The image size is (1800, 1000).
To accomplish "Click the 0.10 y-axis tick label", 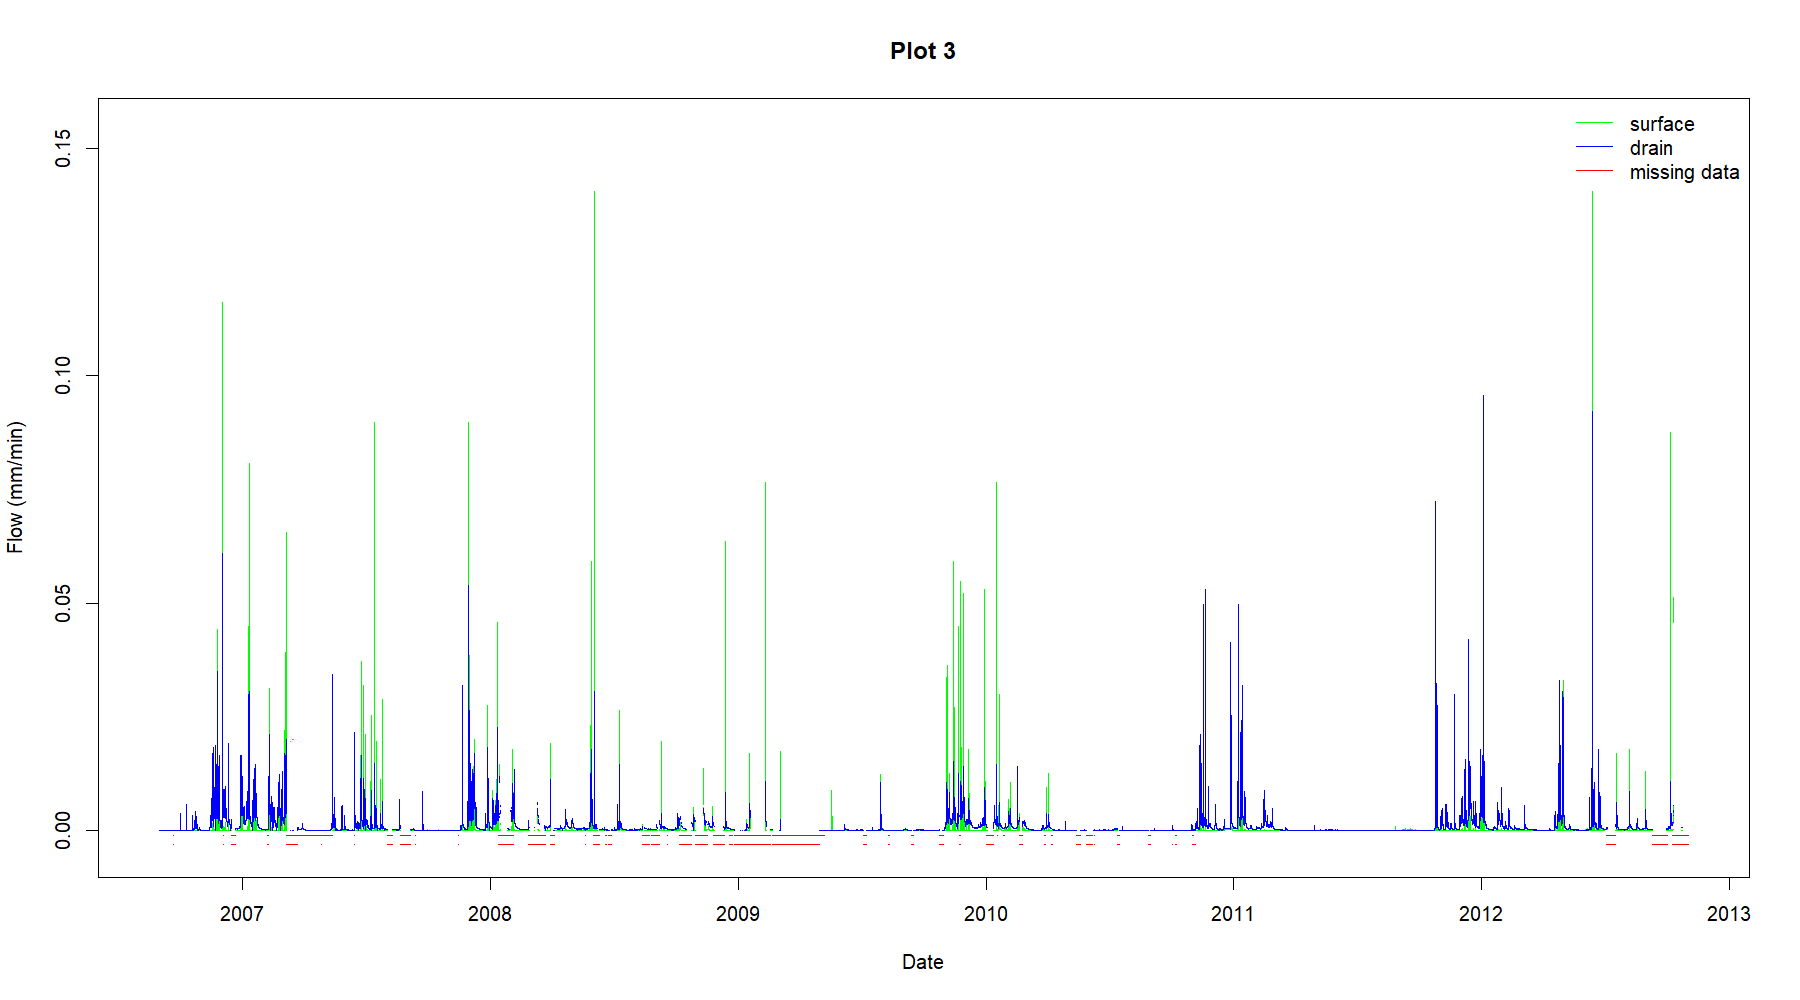I will (63, 375).
